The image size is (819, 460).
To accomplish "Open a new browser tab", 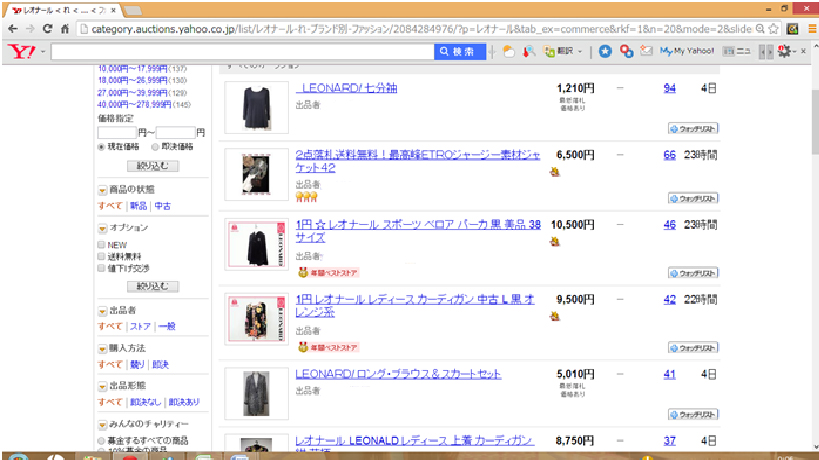I will (x=134, y=10).
